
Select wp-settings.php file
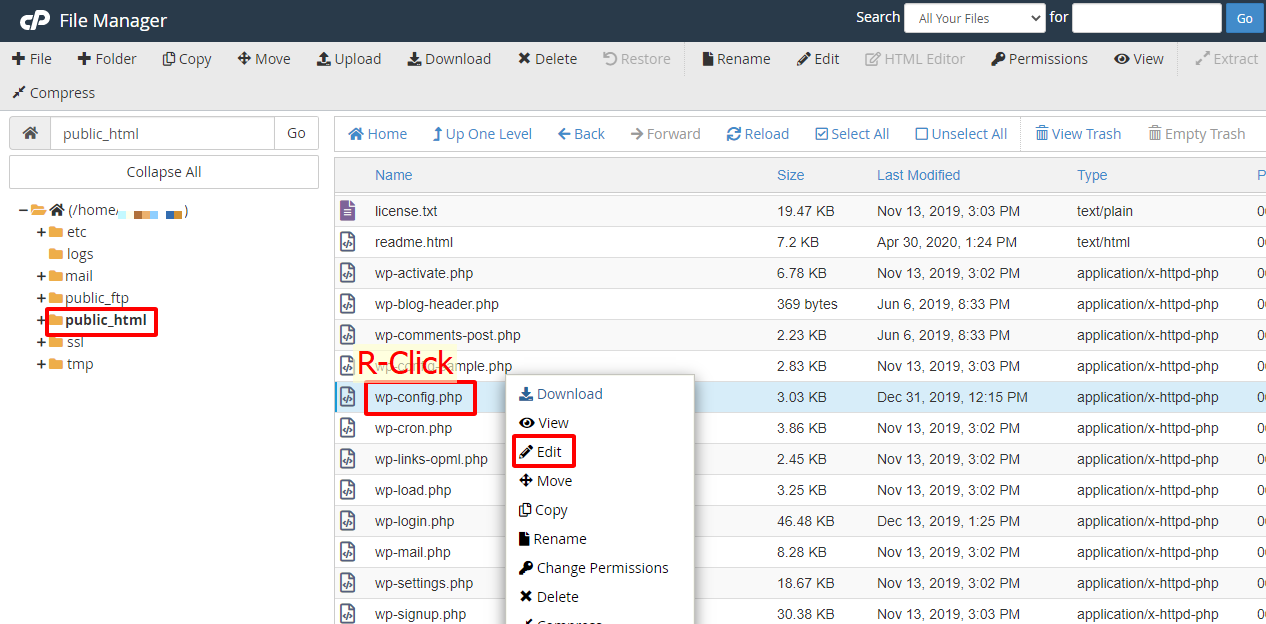coord(424,583)
